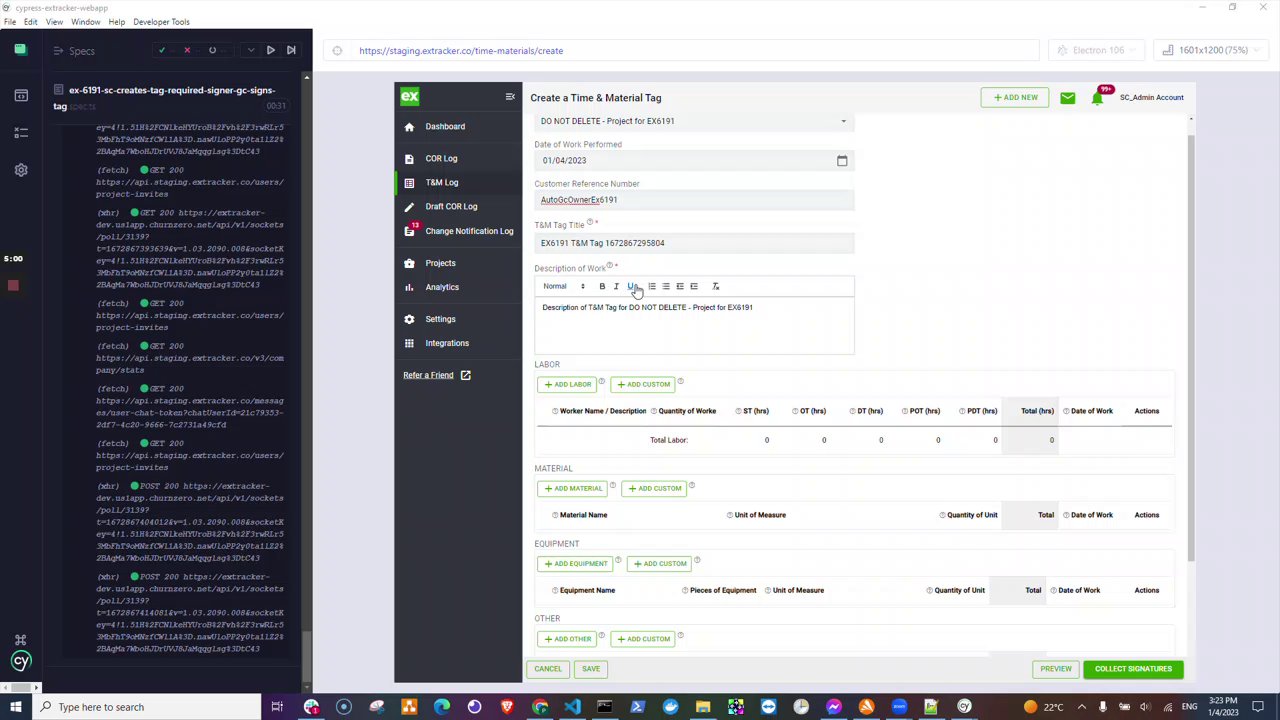
Task: Click ADD CUSTOM button under Material
Action: click(x=655, y=488)
